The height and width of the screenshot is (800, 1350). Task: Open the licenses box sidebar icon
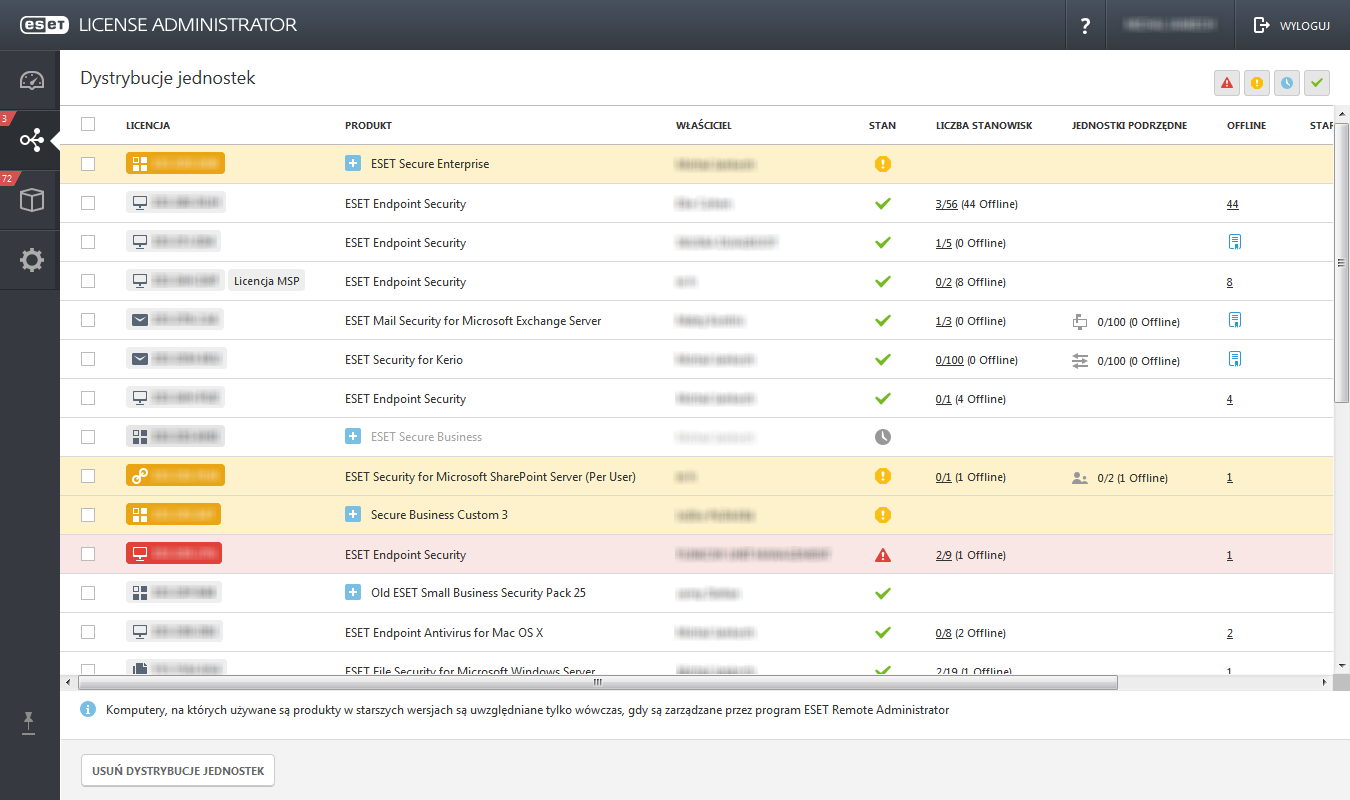click(x=32, y=200)
